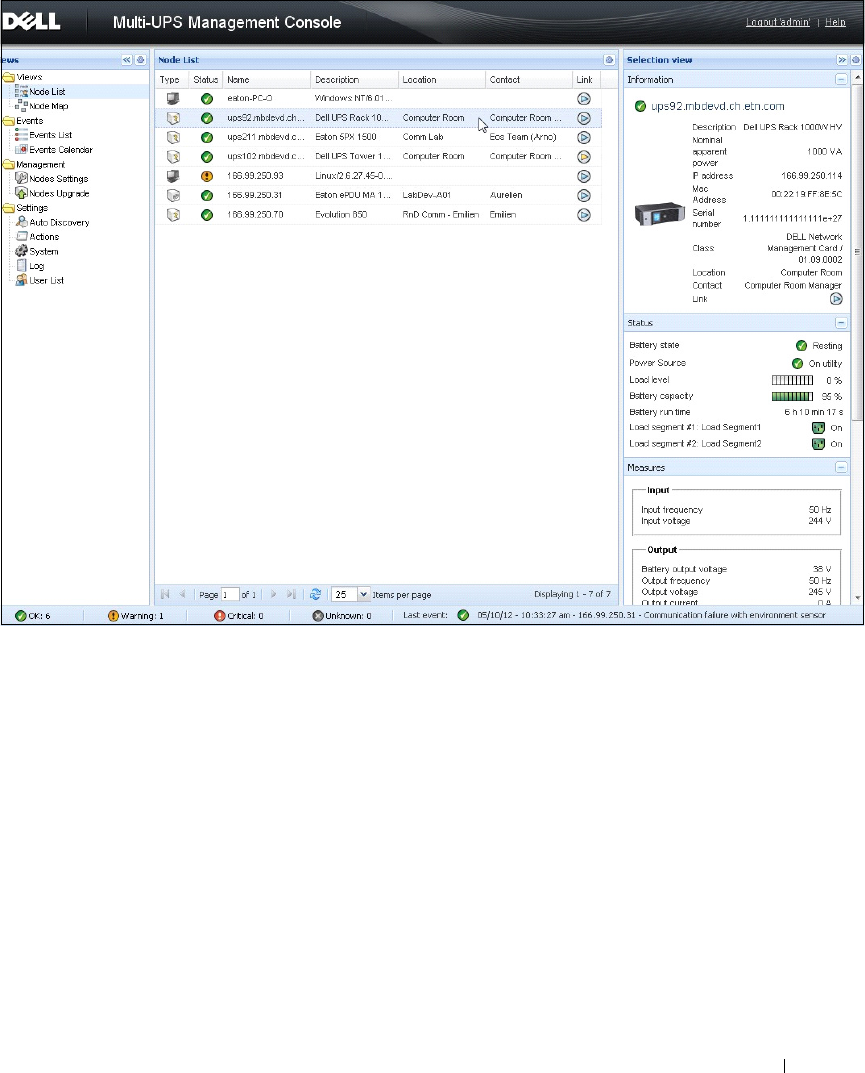Click the Warning count status bar icon
This screenshot has height=1073, width=865.
(114, 616)
